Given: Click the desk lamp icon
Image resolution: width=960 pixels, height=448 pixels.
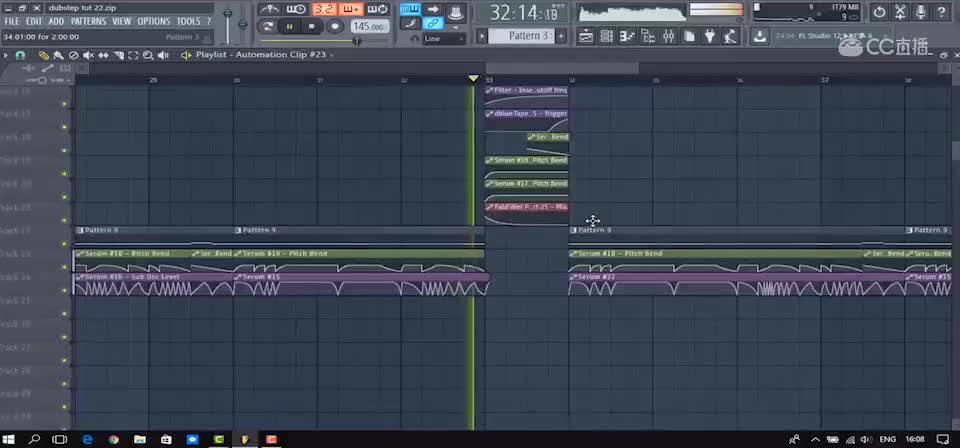Looking at the screenshot, I should coord(730,36).
